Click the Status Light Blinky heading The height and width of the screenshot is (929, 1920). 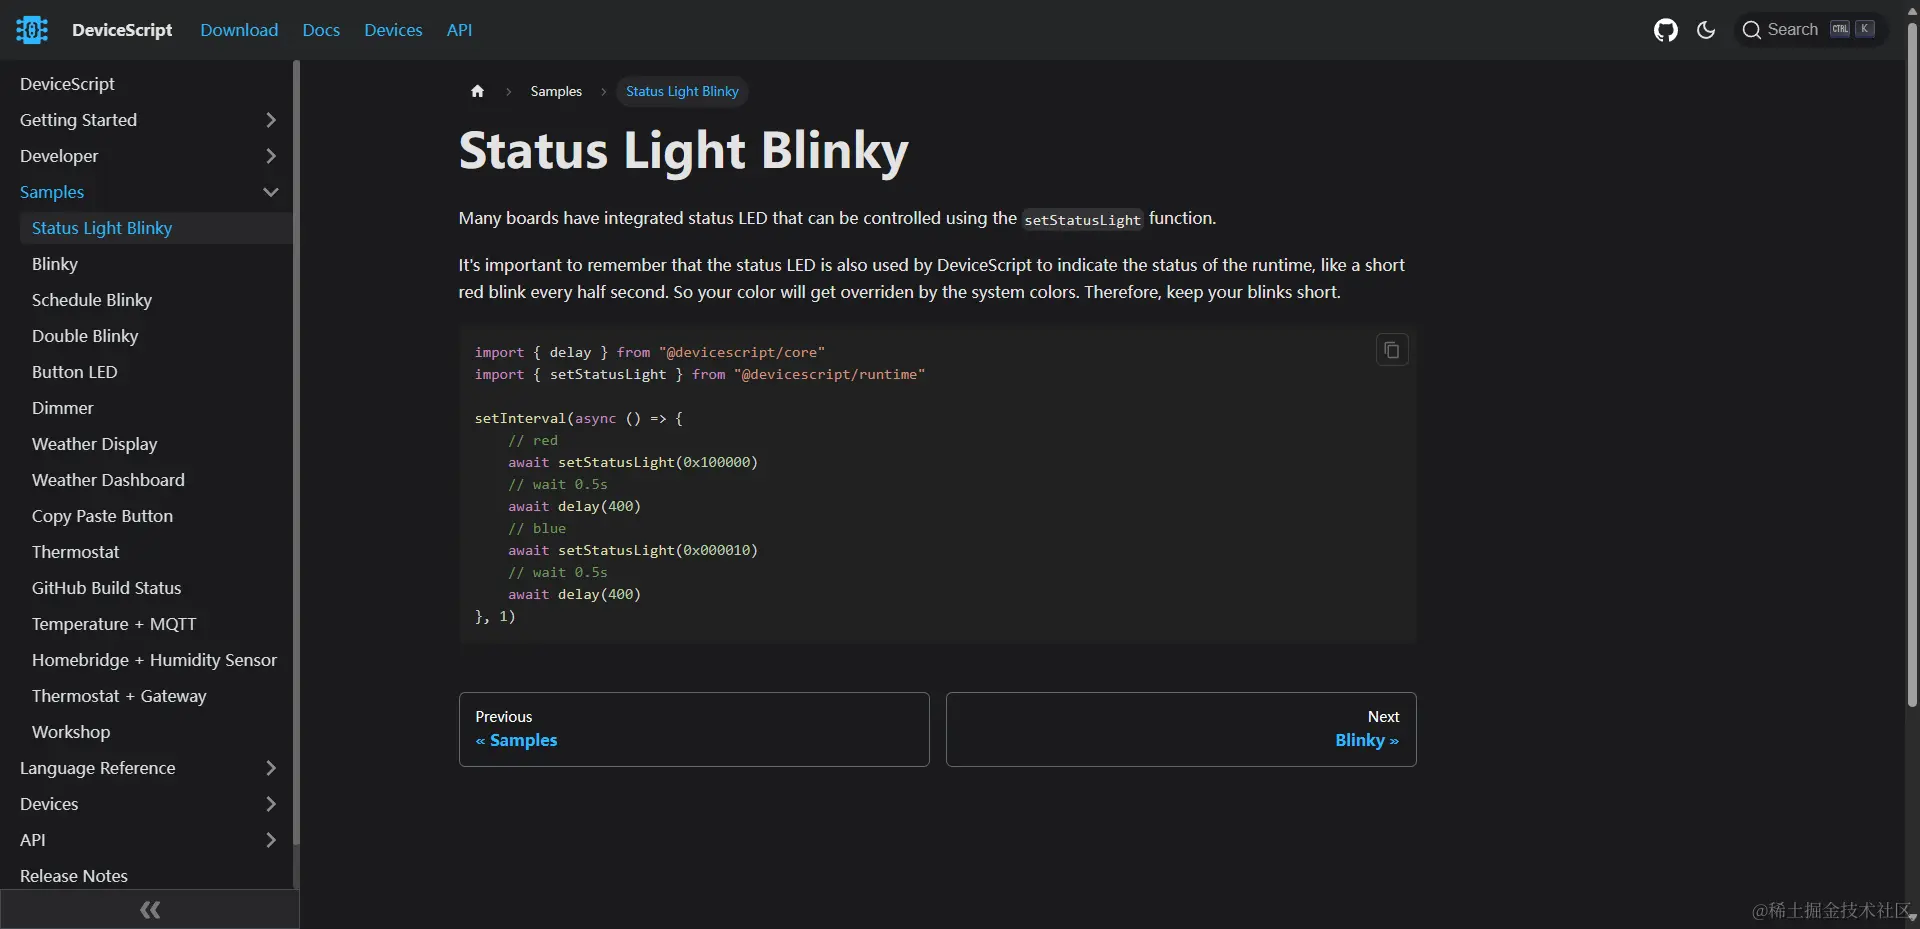pyautogui.click(x=683, y=151)
